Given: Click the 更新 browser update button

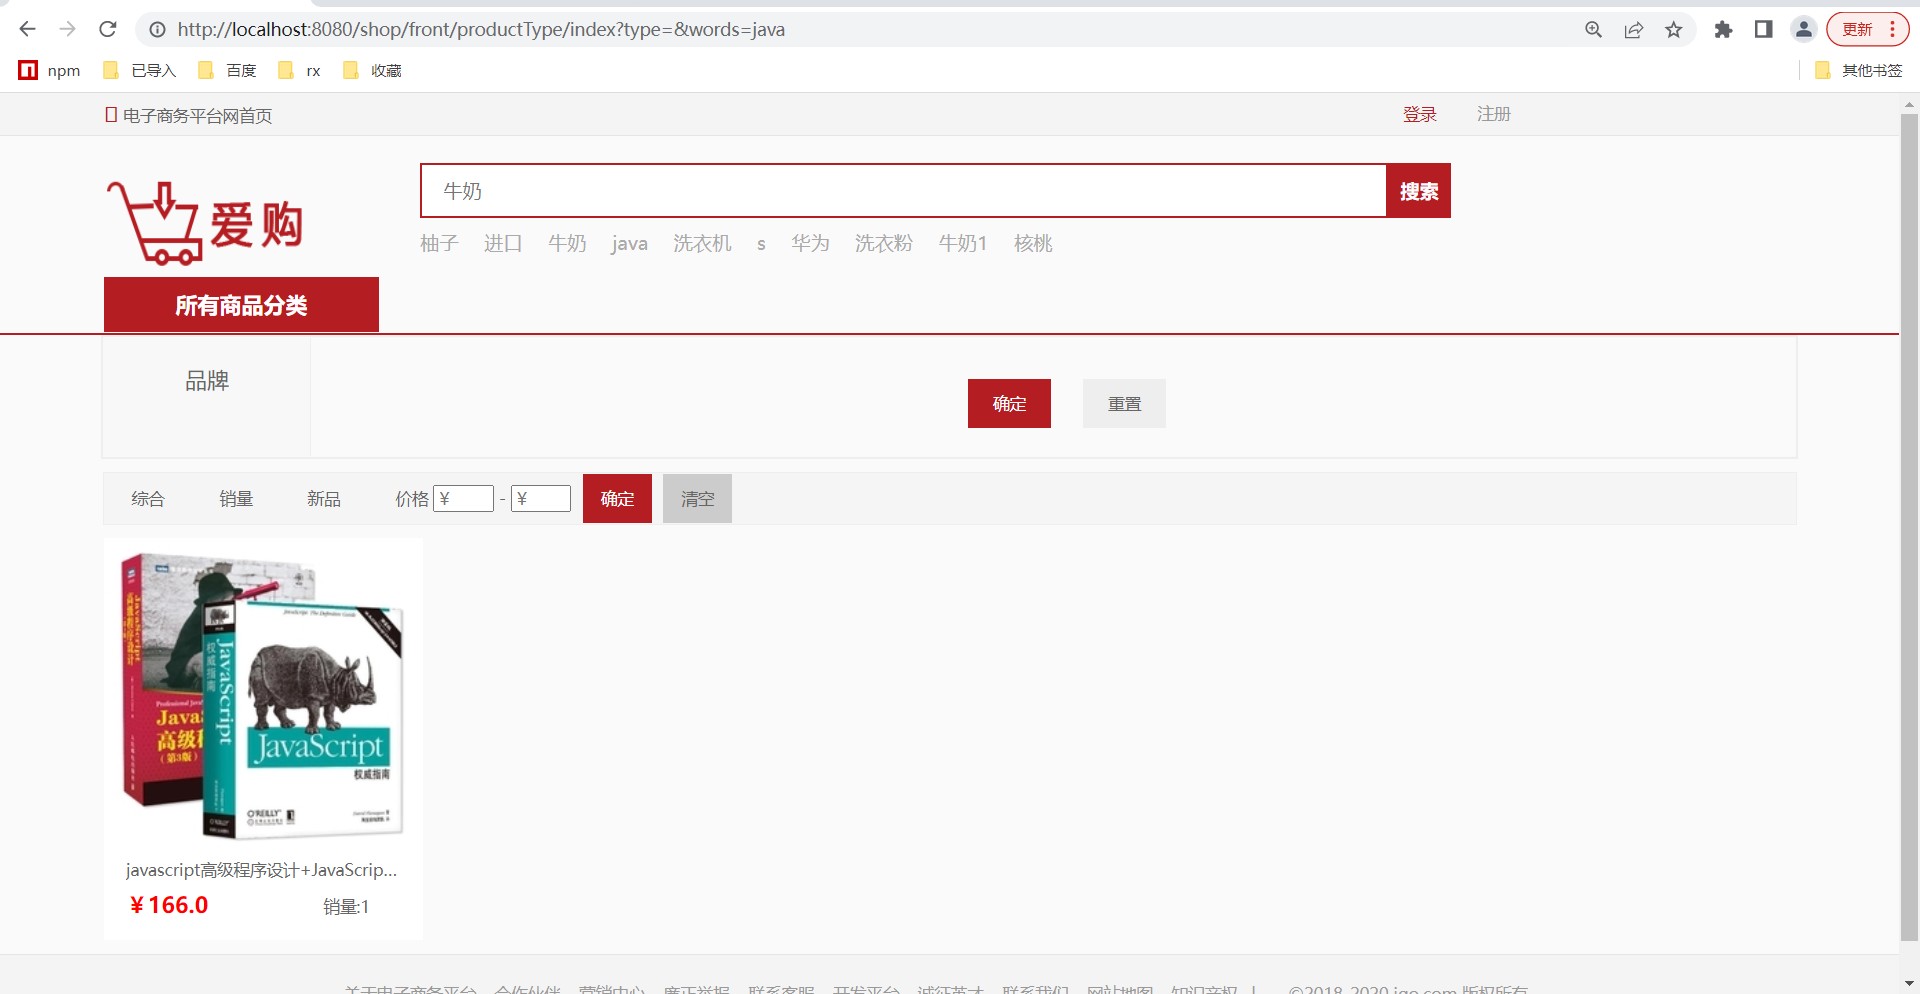Looking at the screenshot, I should coord(1867,29).
